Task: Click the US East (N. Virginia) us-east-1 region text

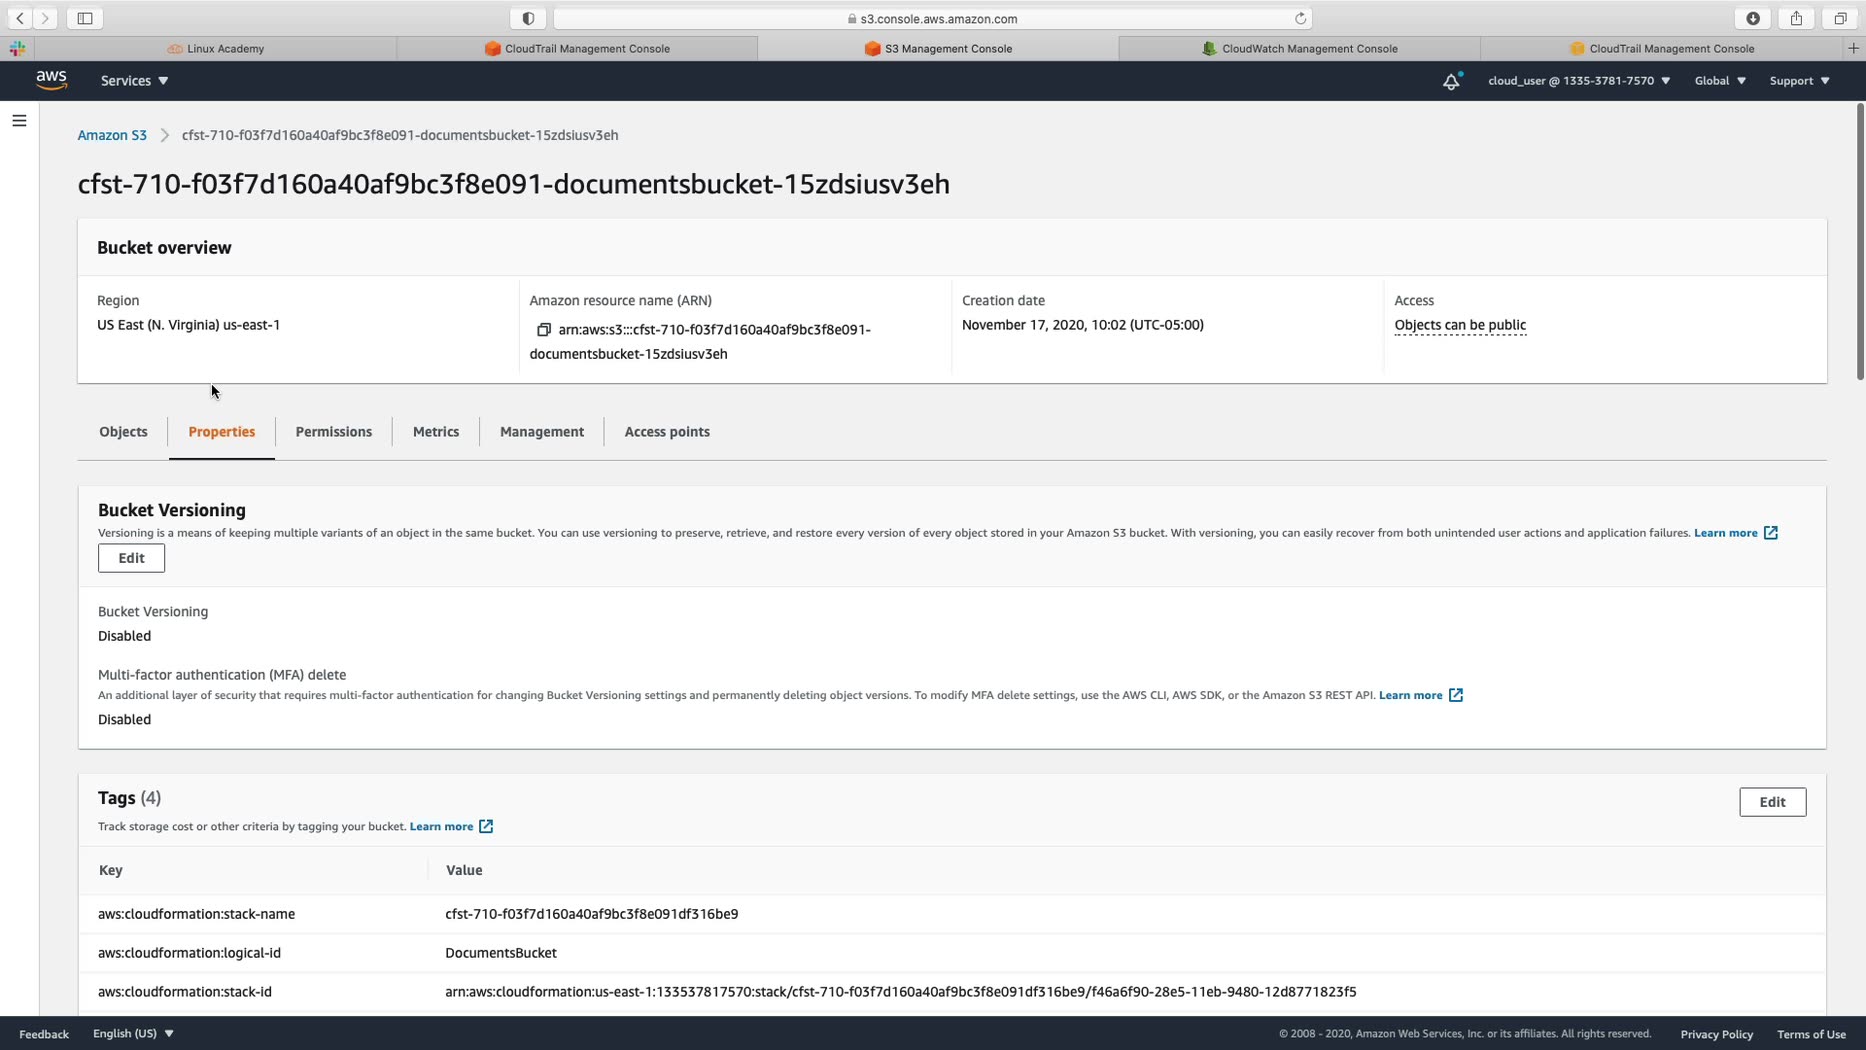Action: coord(188,325)
